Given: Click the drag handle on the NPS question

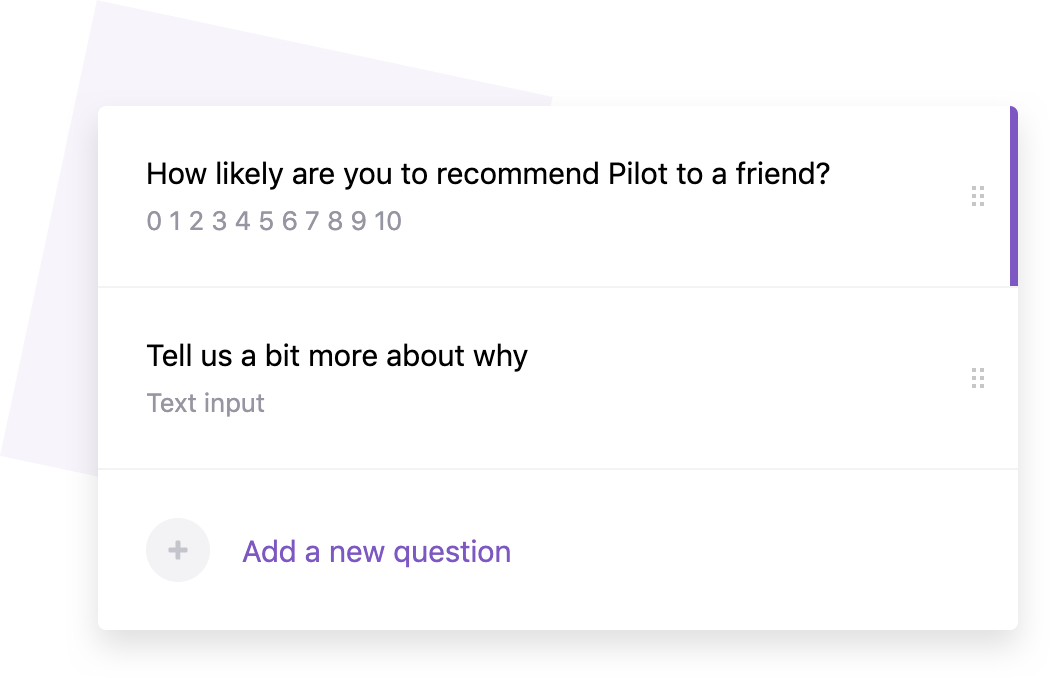Looking at the screenshot, I should [x=978, y=196].
